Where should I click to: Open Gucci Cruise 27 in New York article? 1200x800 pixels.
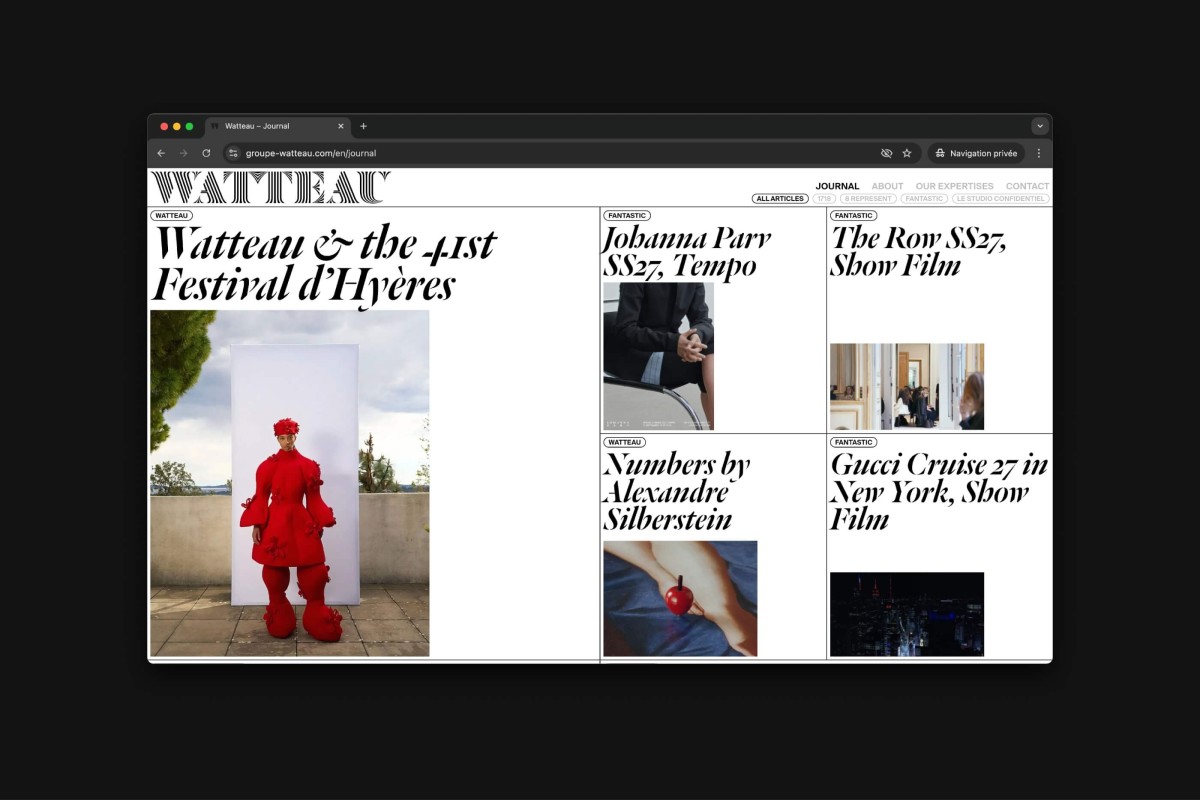(939, 492)
